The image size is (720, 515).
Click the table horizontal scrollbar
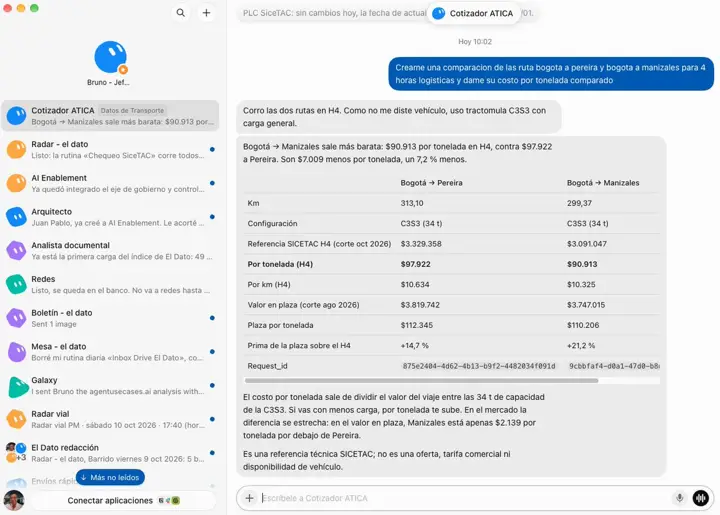(421, 381)
